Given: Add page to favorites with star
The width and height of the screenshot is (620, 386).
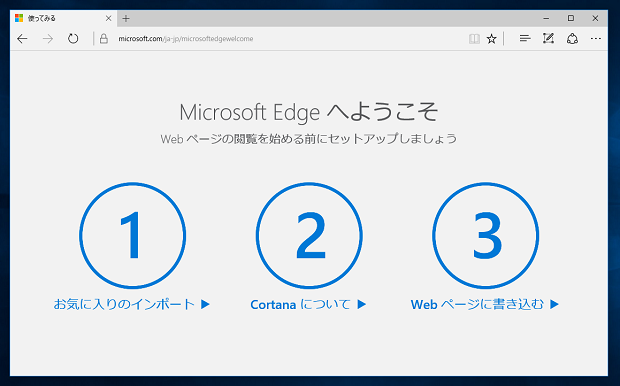Looking at the screenshot, I should tap(491, 39).
